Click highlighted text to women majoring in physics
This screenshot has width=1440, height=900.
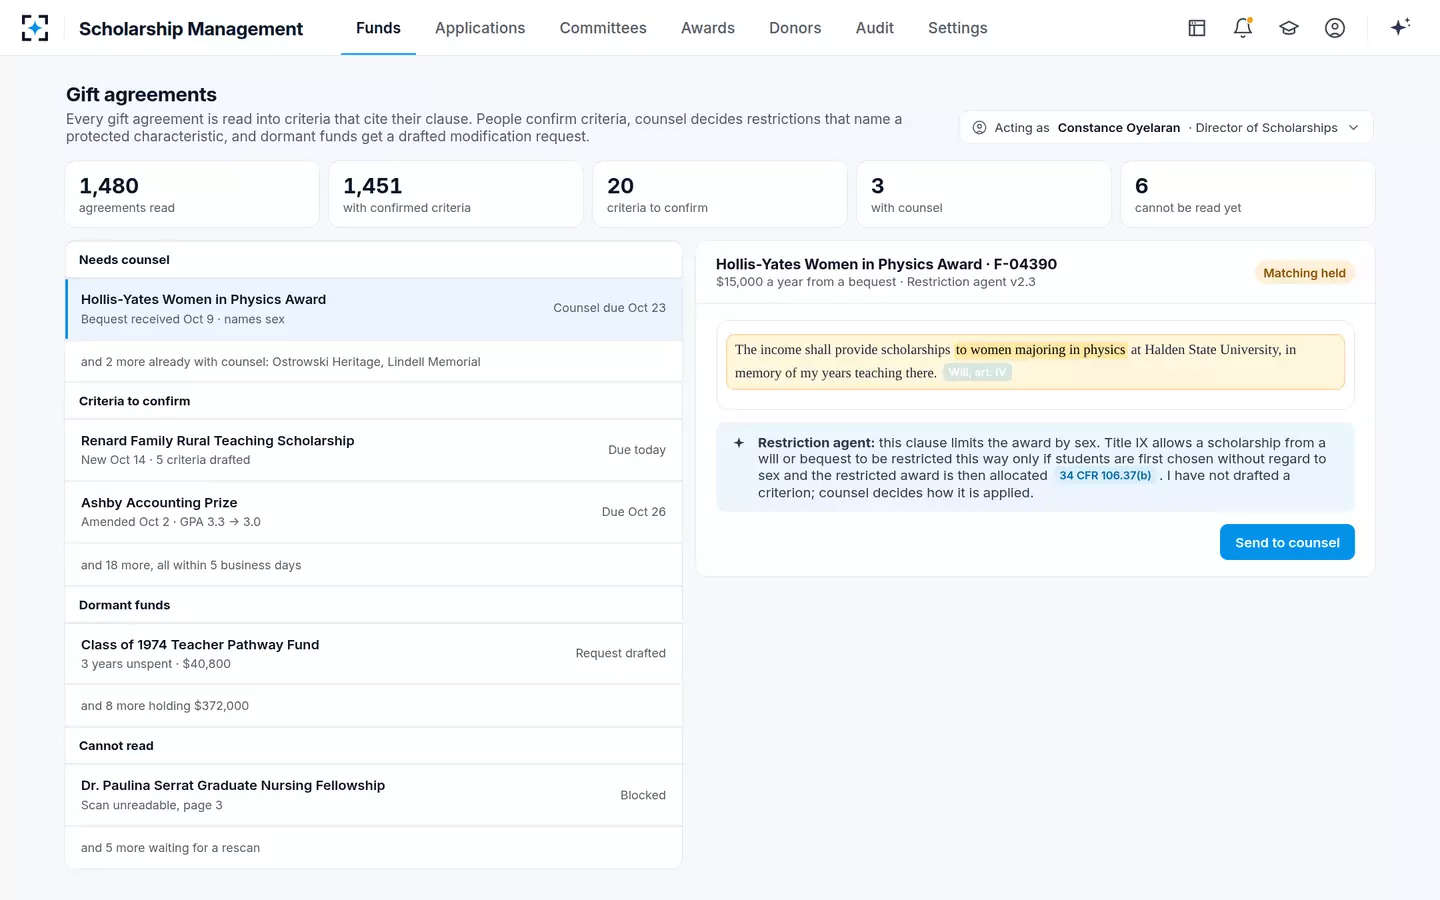click(1040, 349)
